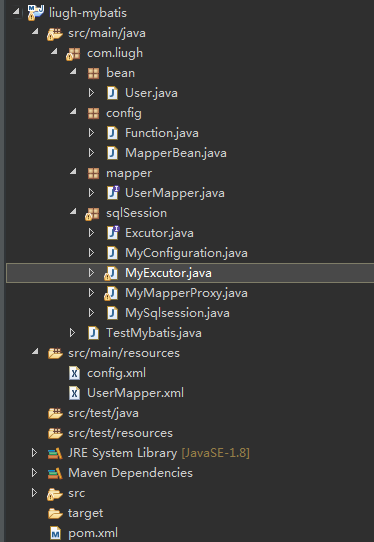Click the config.xml file icon

point(74,373)
